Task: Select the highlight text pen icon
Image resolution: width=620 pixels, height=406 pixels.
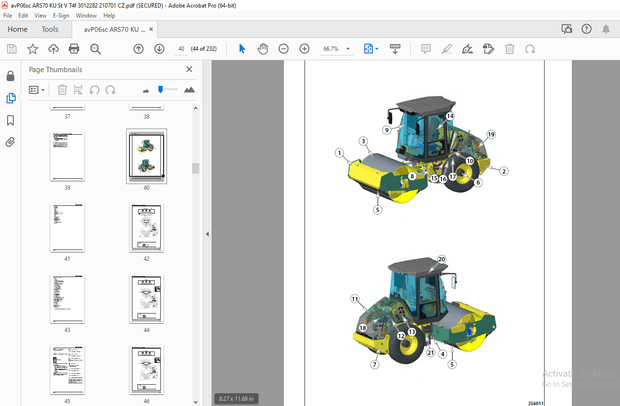Action: 447,49
